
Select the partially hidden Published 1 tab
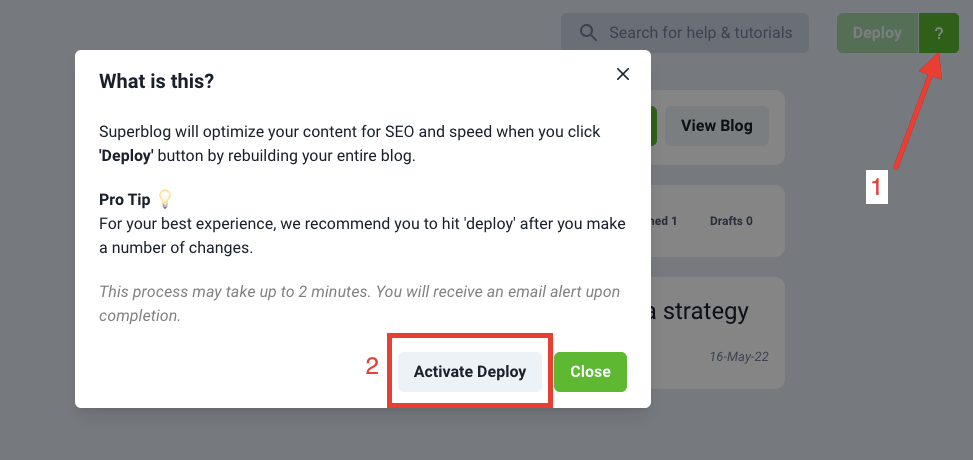pos(664,221)
